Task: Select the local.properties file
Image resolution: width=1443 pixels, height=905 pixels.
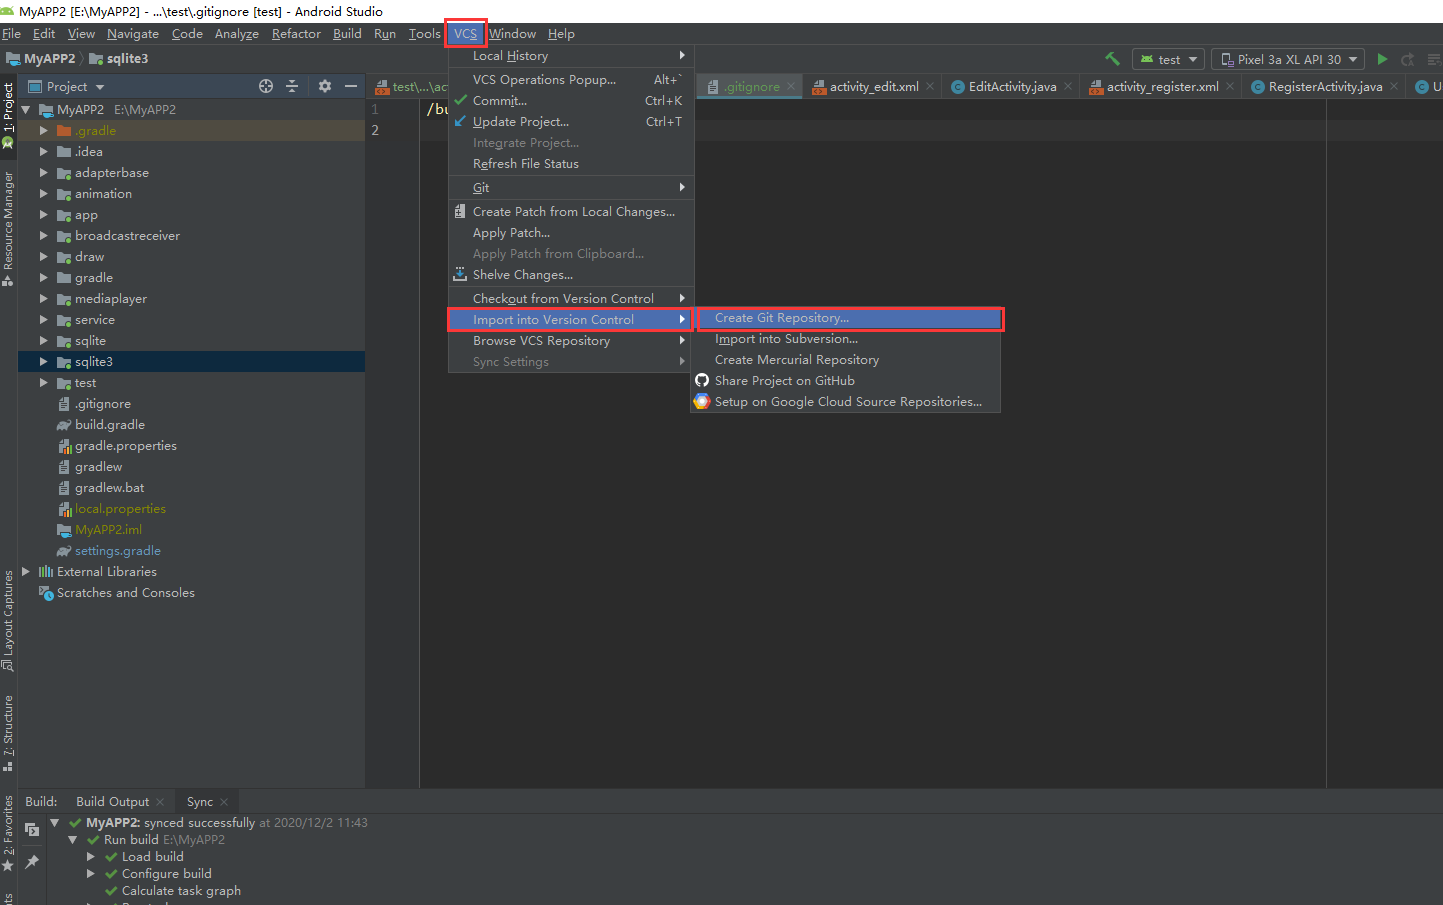Action: coord(120,508)
